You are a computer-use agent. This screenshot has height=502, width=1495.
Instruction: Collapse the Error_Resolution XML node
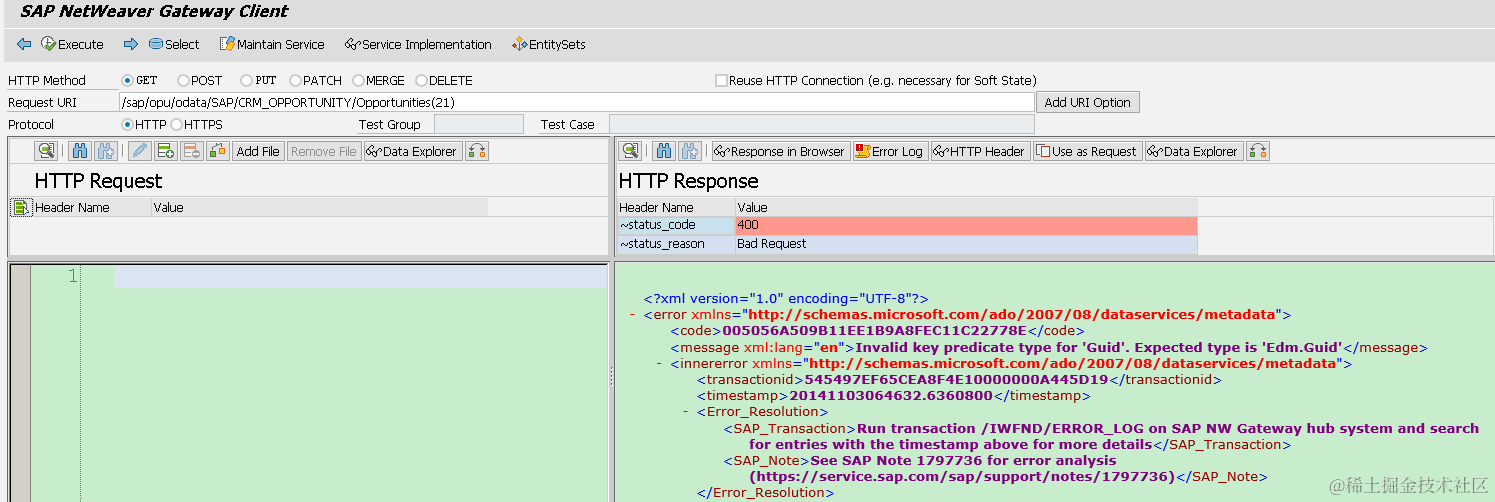686,411
